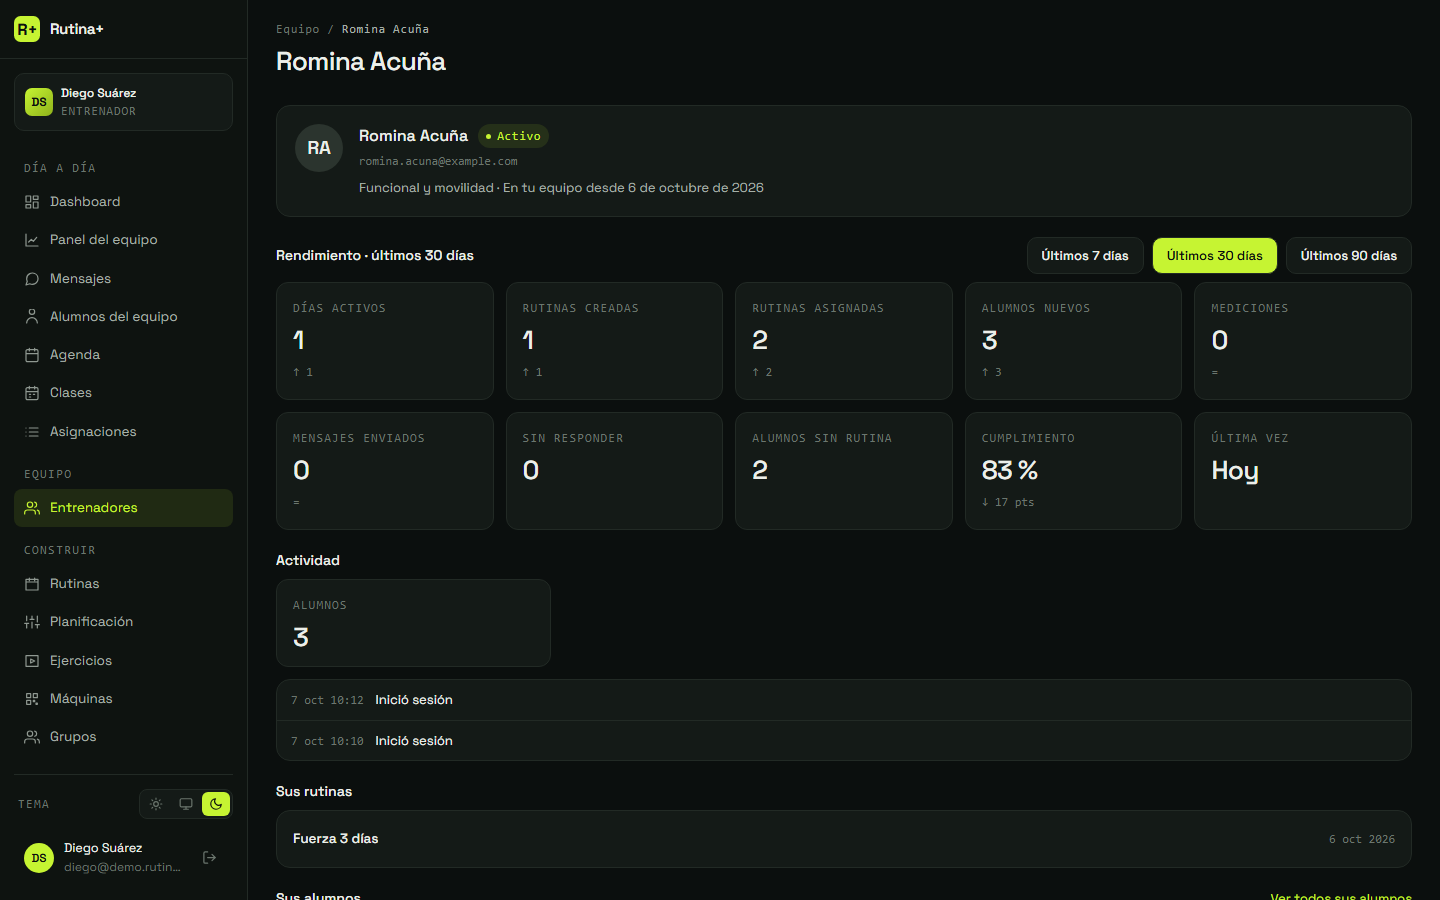
Task: Click the Entrenadores people icon
Action: point(32,508)
